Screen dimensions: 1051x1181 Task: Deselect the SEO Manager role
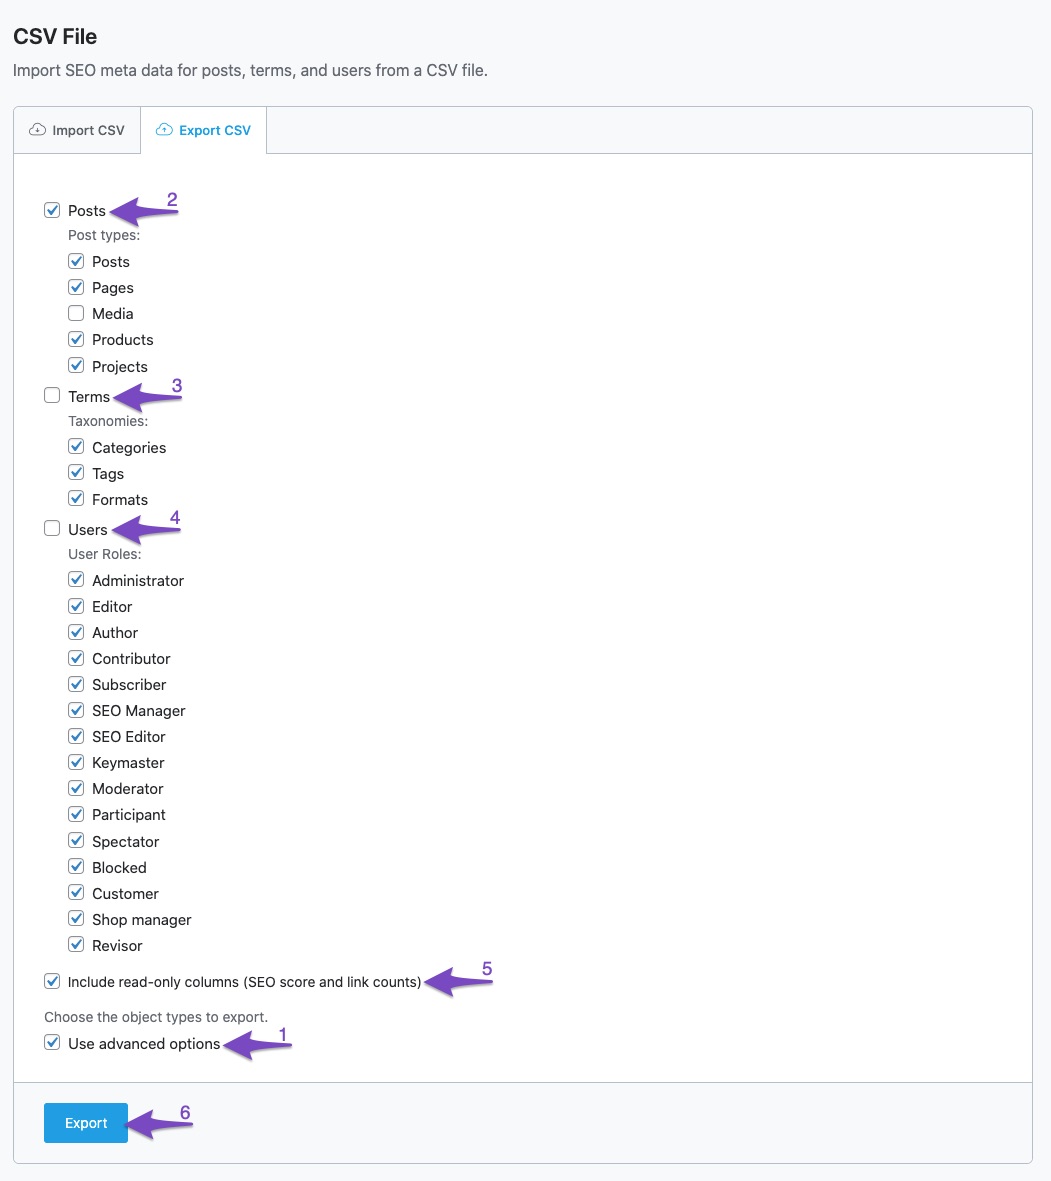click(x=76, y=710)
